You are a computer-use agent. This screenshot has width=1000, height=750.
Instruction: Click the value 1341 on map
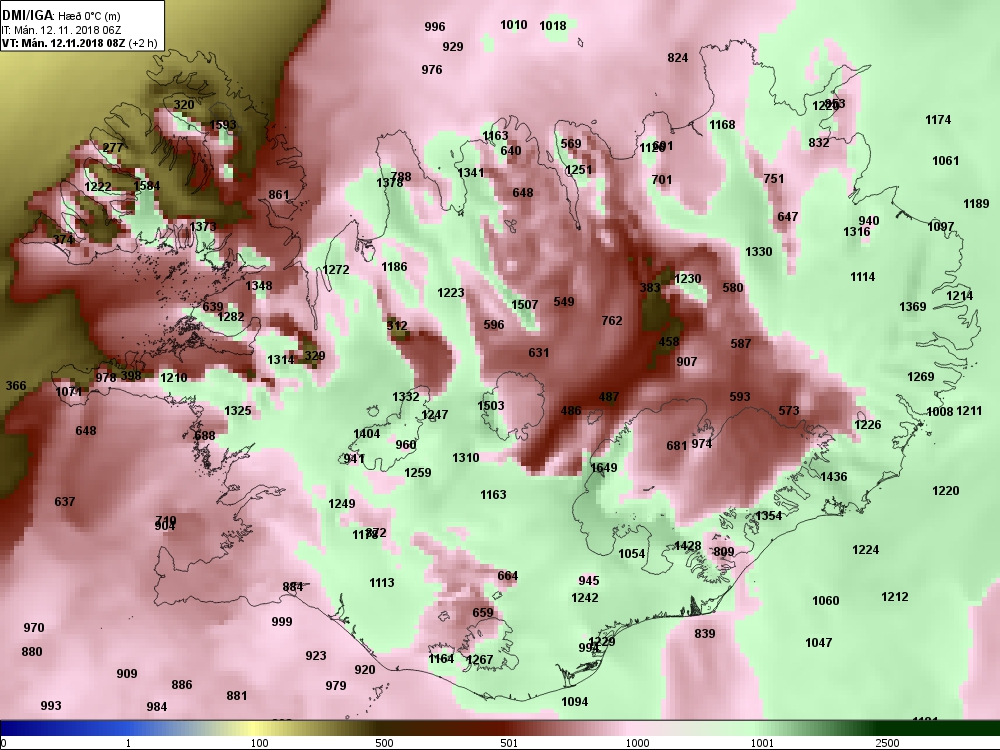pos(471,173)
